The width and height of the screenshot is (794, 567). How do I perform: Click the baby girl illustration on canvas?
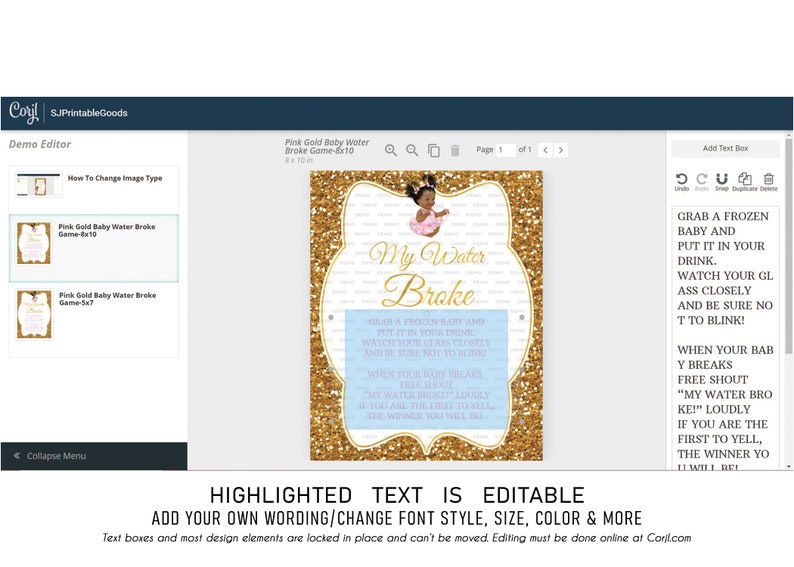pyautogui.click(x=426, y=205)
